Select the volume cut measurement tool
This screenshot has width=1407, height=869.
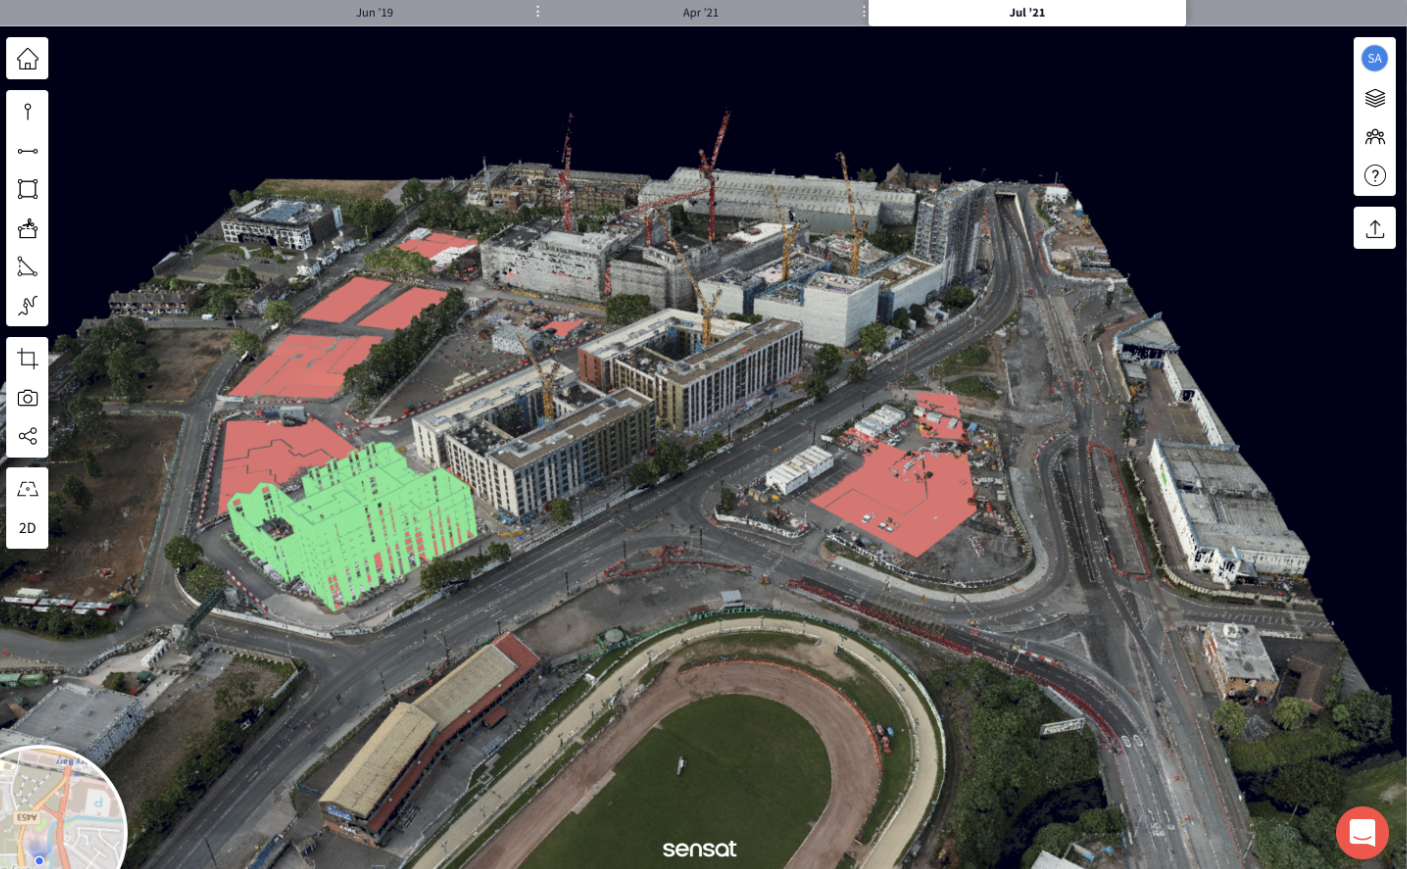(27, 228)
